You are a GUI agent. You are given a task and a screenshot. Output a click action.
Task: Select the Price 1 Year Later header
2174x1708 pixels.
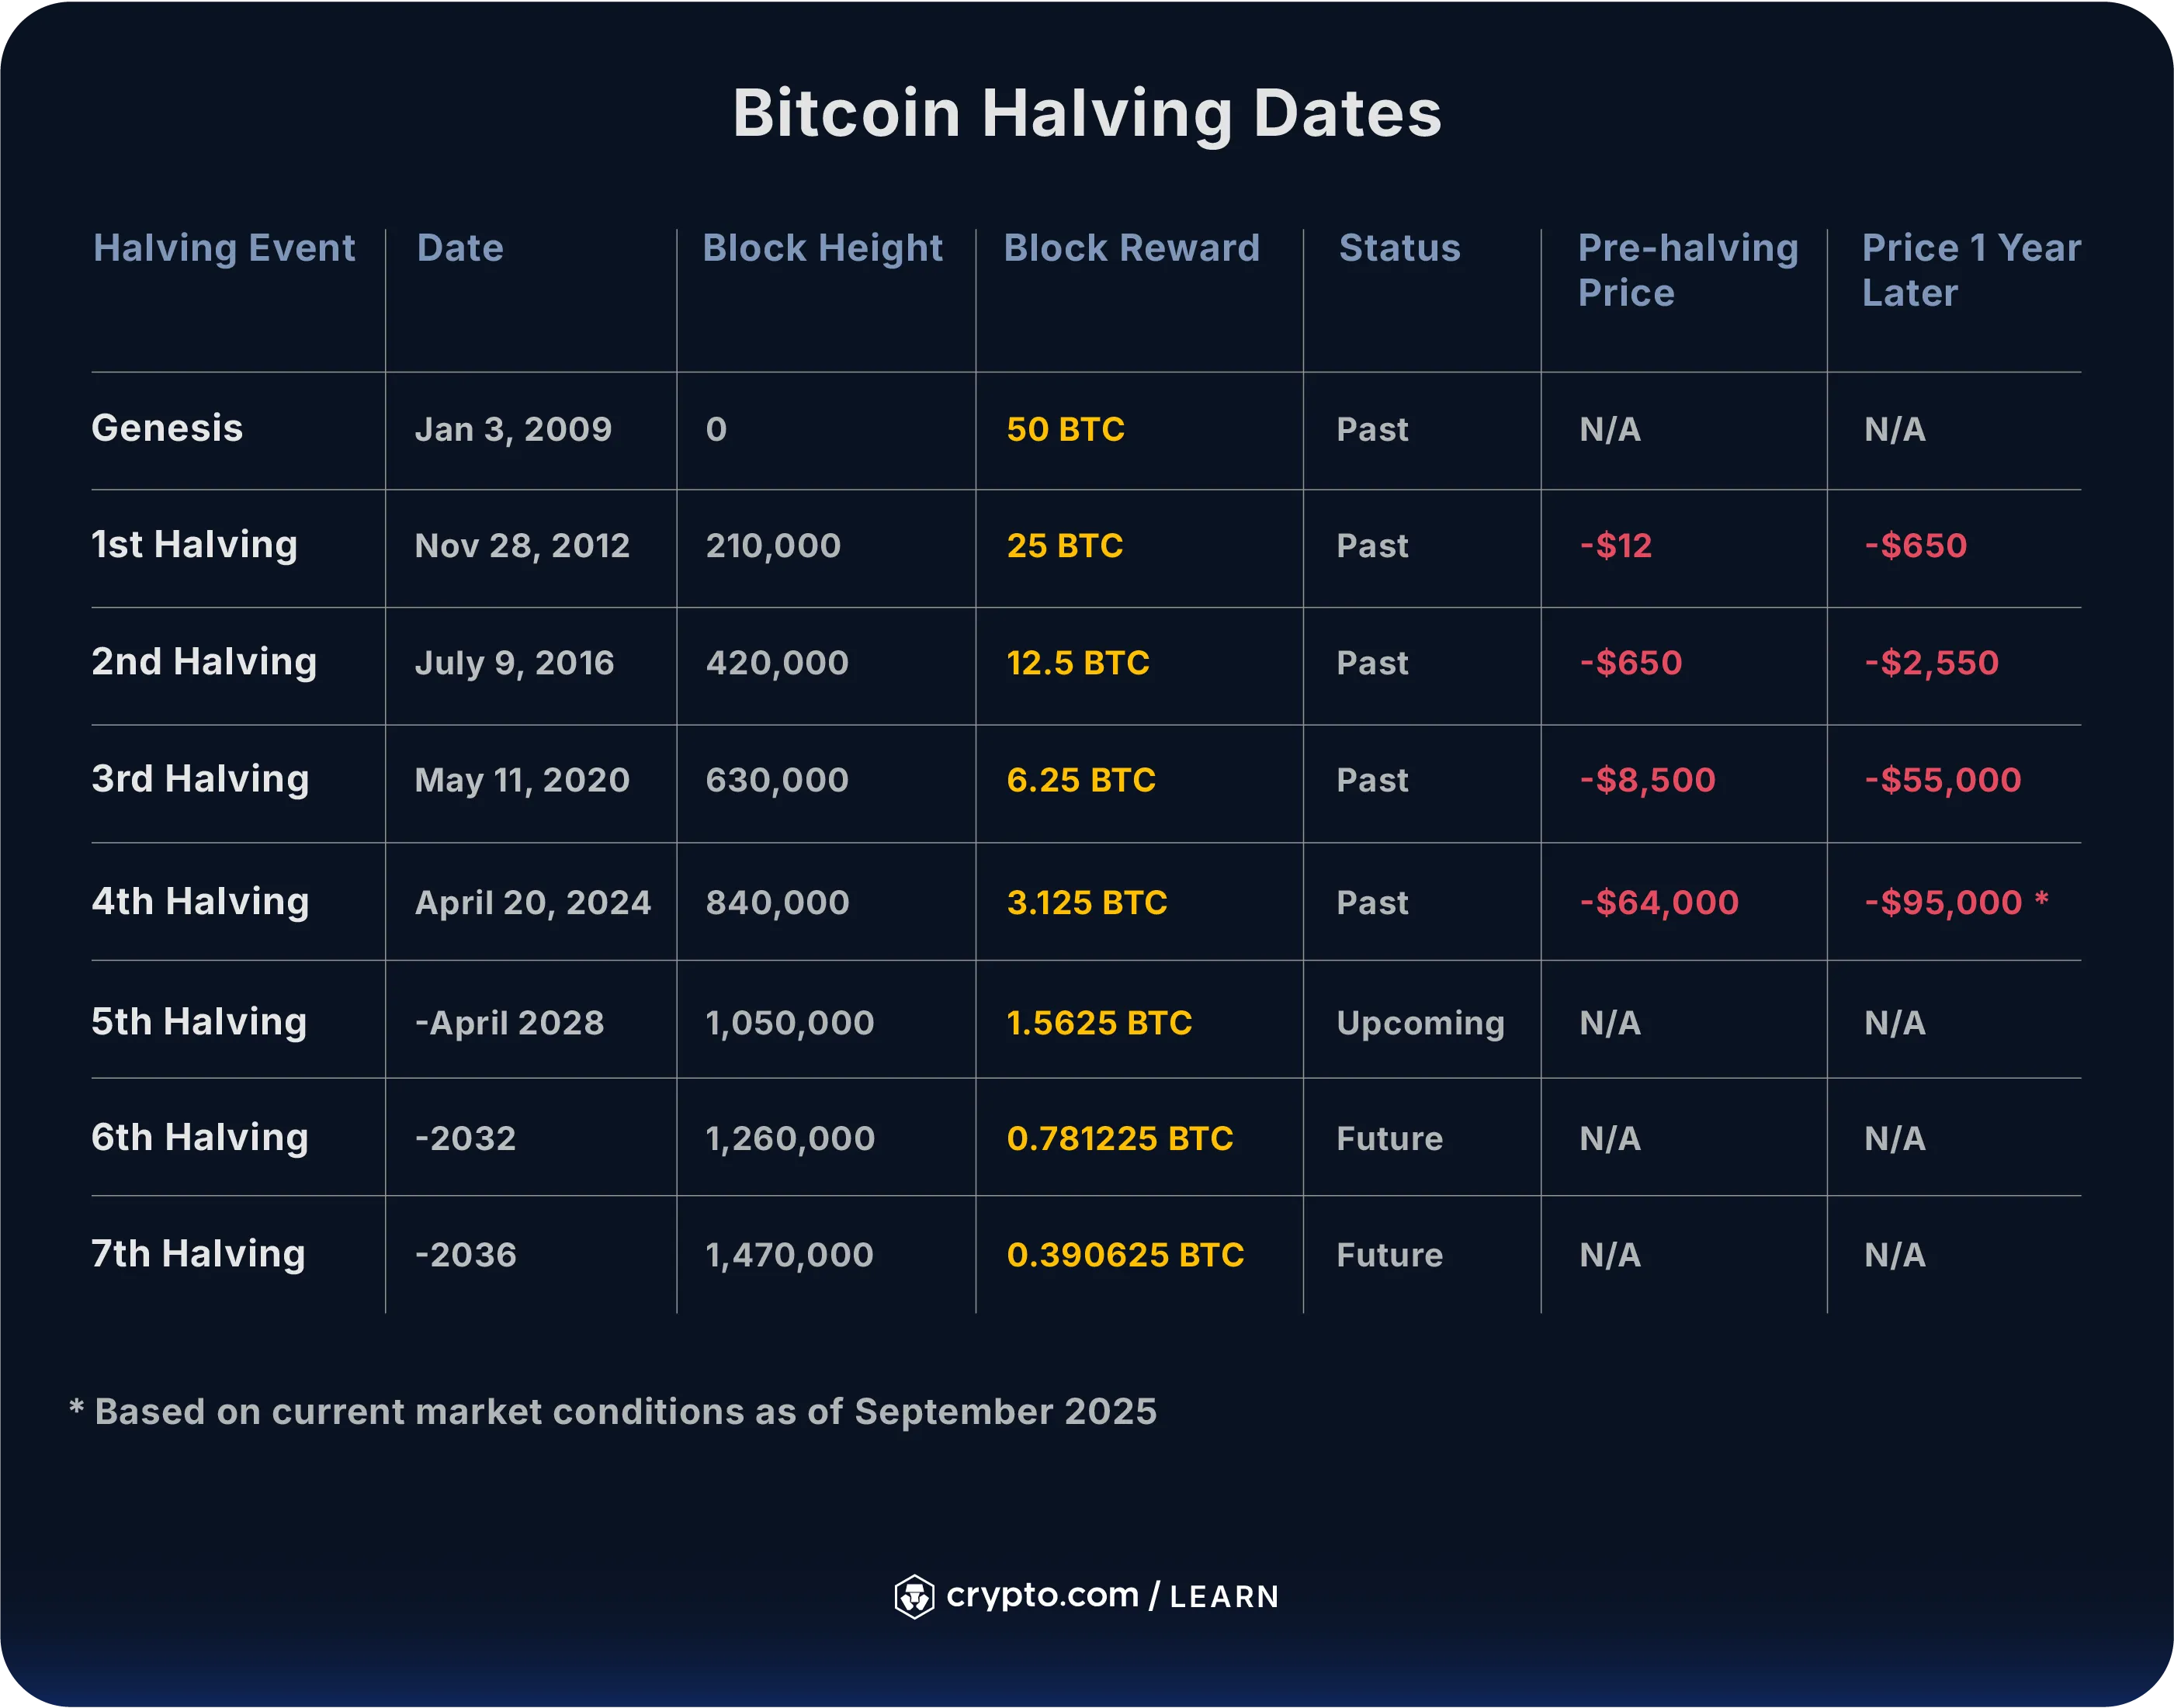(x=1970, y=270)
